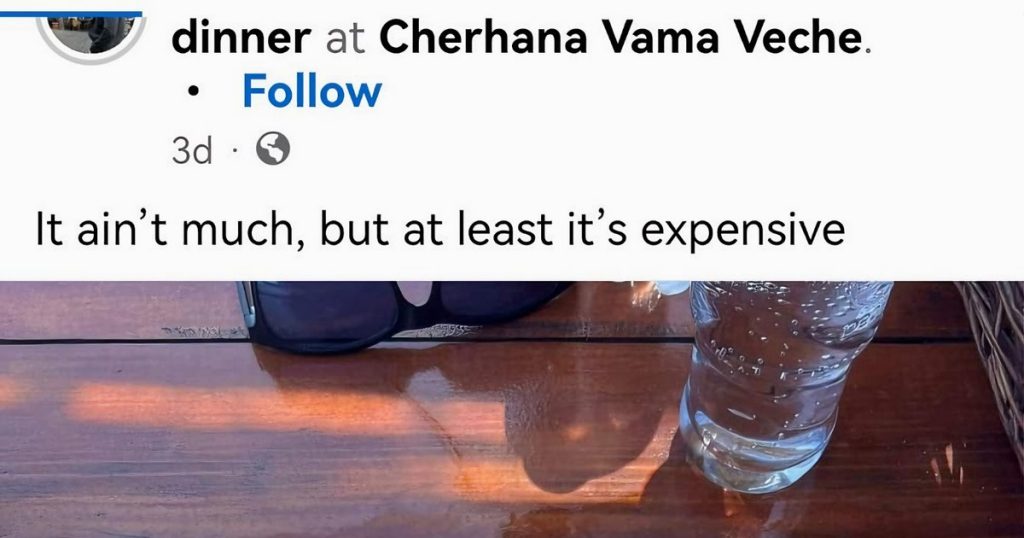Image resolution: width=1024 pixels, height=538 pixels.
Task: Click the dark seam between table planks
Action: (x=120, y=341)
